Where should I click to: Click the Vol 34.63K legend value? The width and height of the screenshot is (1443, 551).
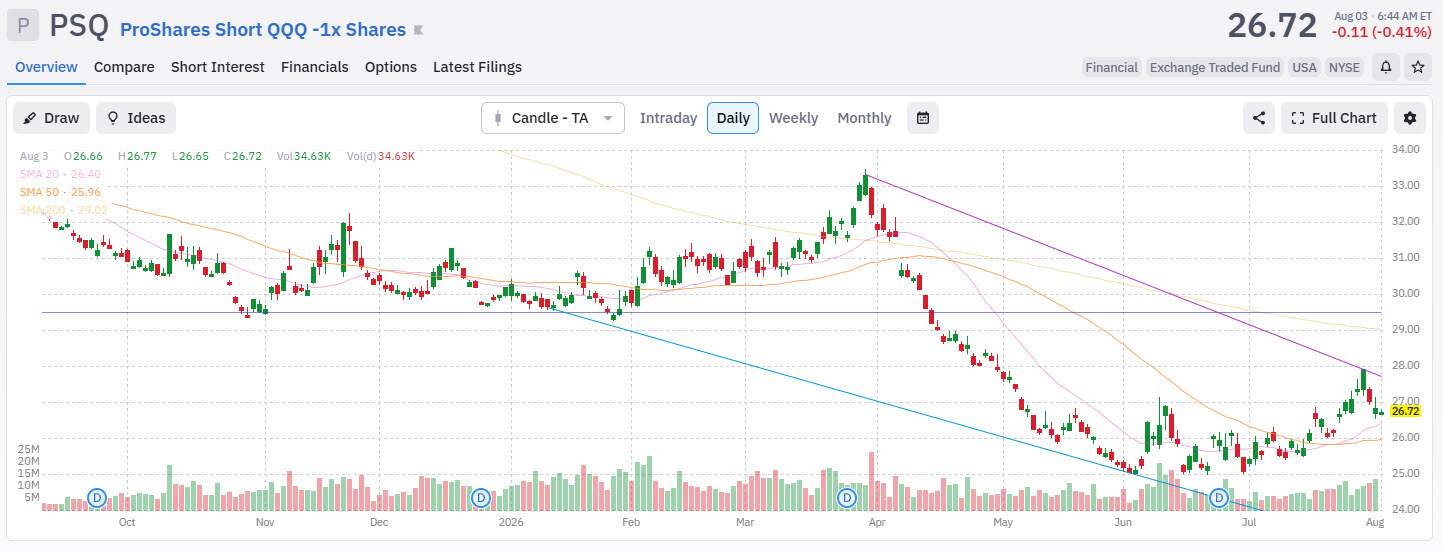pyautogui.click(x=304, y=156)
